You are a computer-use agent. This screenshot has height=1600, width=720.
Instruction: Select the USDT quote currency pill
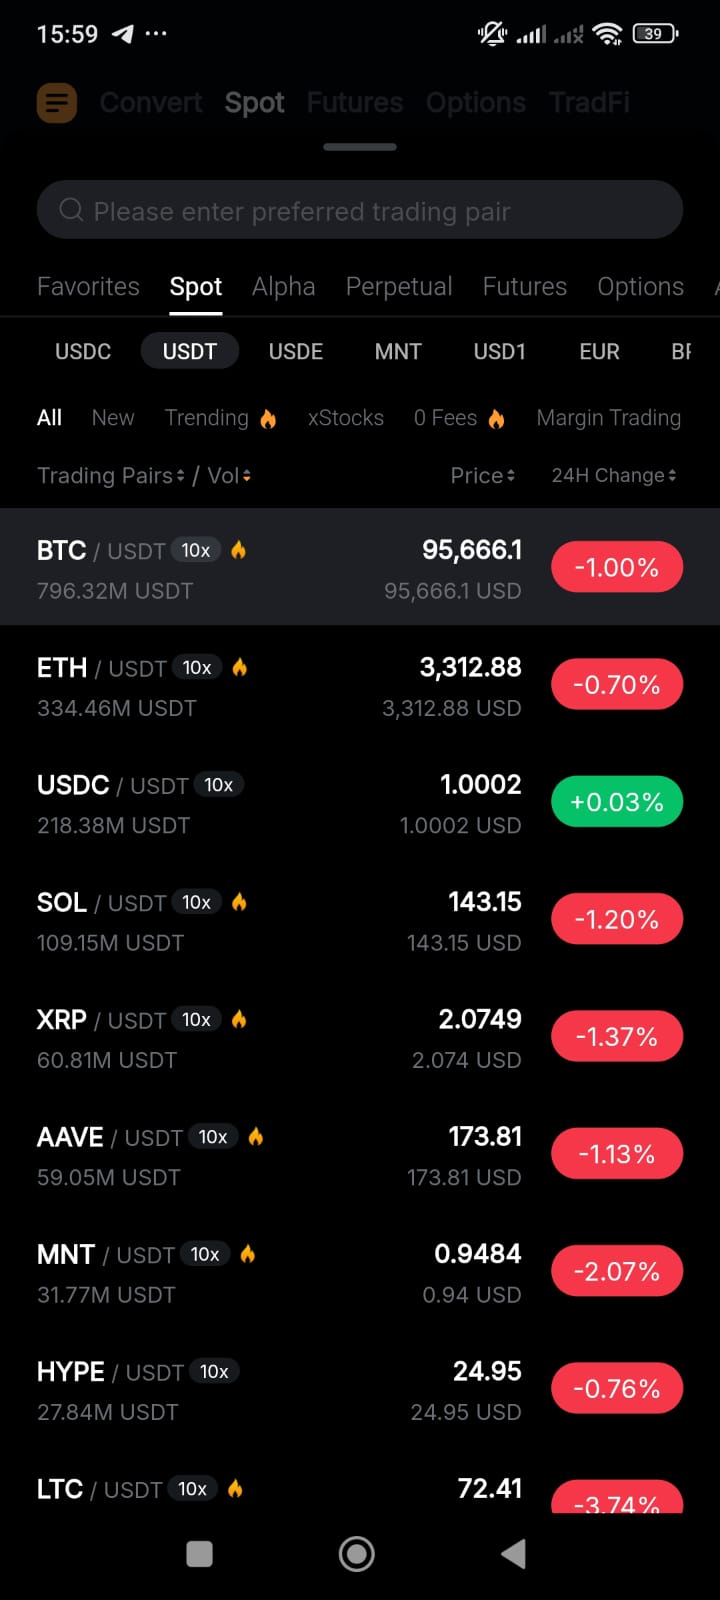tap(189, 351)
